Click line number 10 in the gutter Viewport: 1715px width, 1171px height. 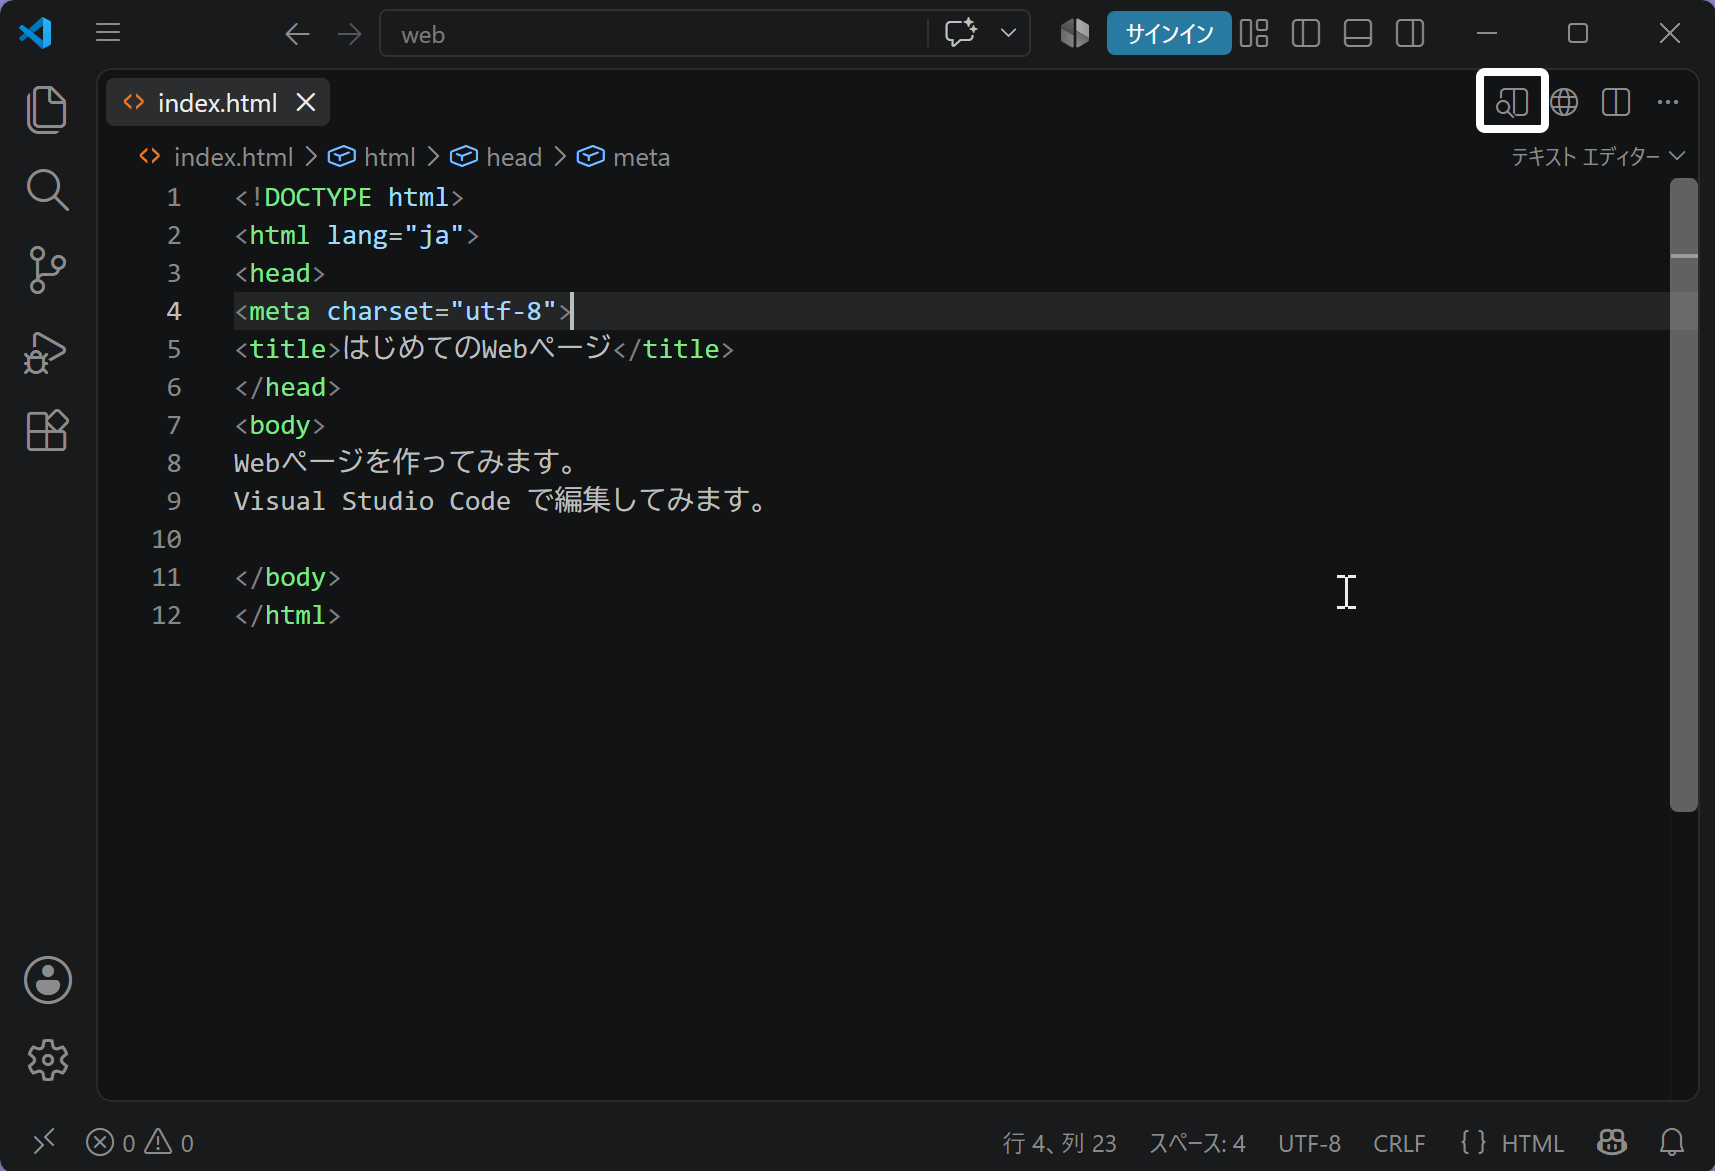coord(167,539)
